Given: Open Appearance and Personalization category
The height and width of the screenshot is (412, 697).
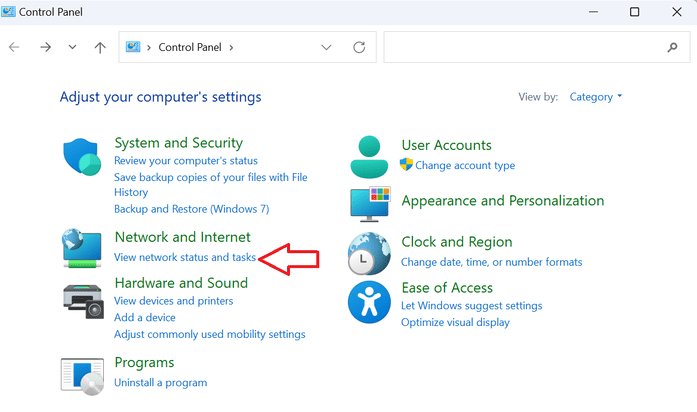Looking at the screenshot, I should (x=503, y=201).
